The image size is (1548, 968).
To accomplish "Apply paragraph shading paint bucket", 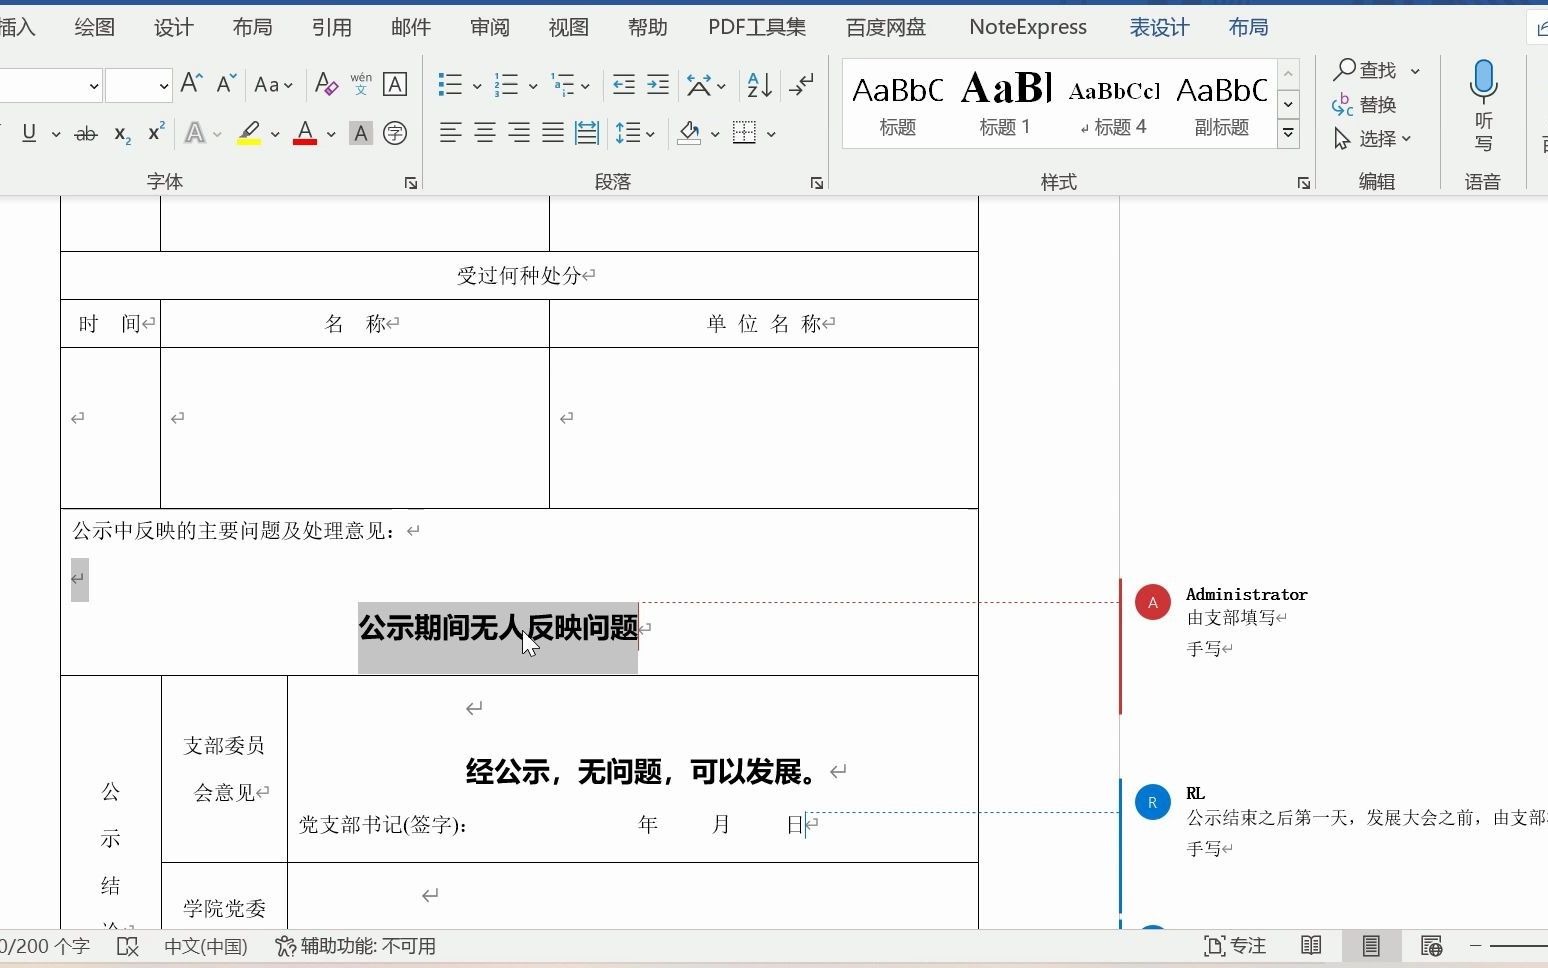I will 689,133.
